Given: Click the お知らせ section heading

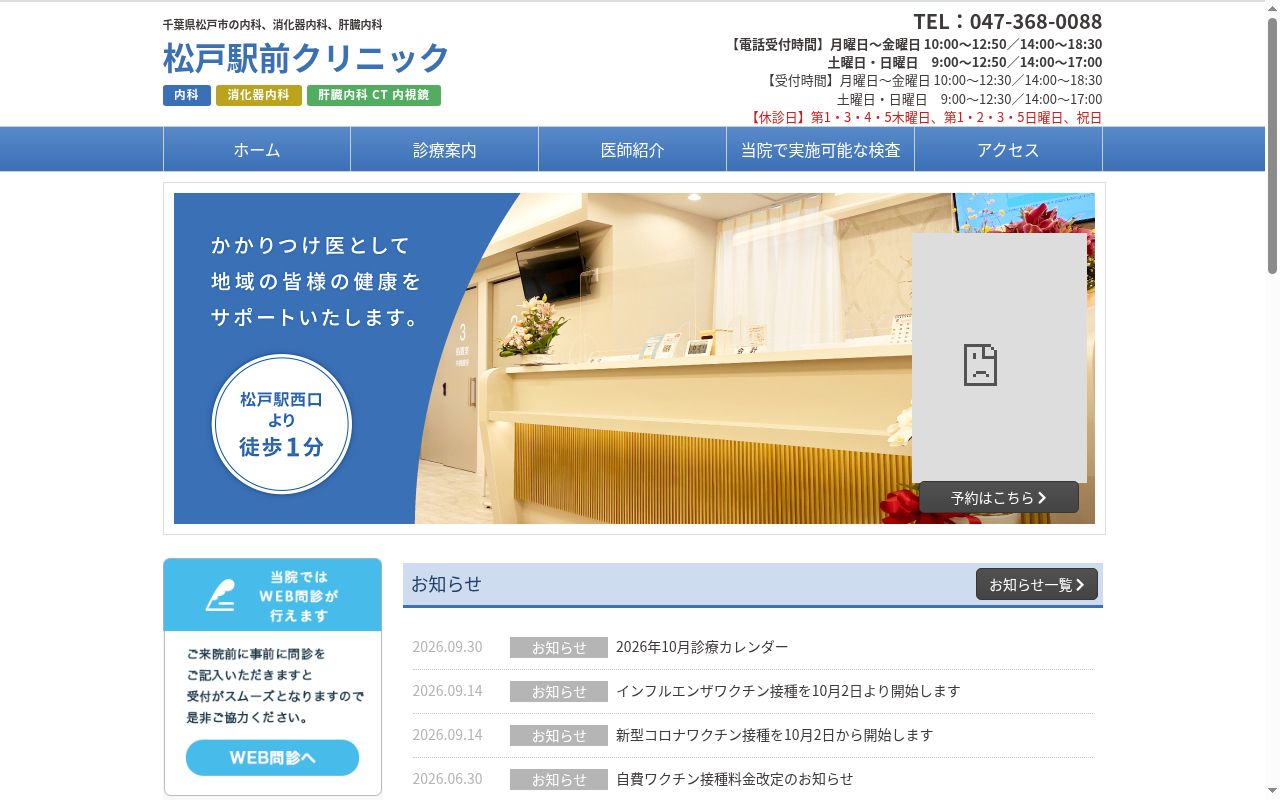Looking at the screenshot, I should [446, 584].
